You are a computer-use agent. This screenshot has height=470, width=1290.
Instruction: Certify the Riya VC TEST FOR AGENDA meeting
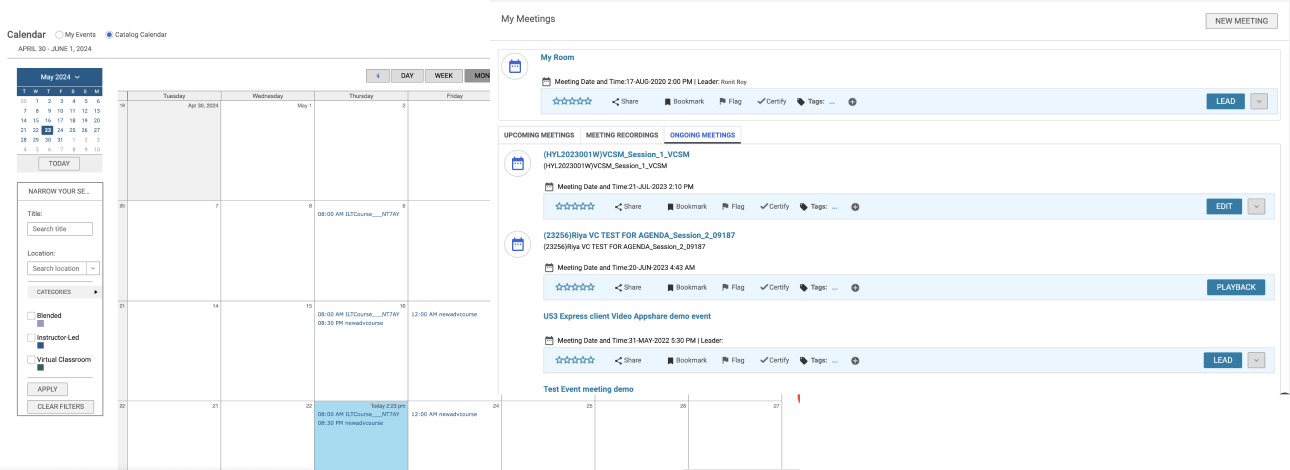[777, 287]
